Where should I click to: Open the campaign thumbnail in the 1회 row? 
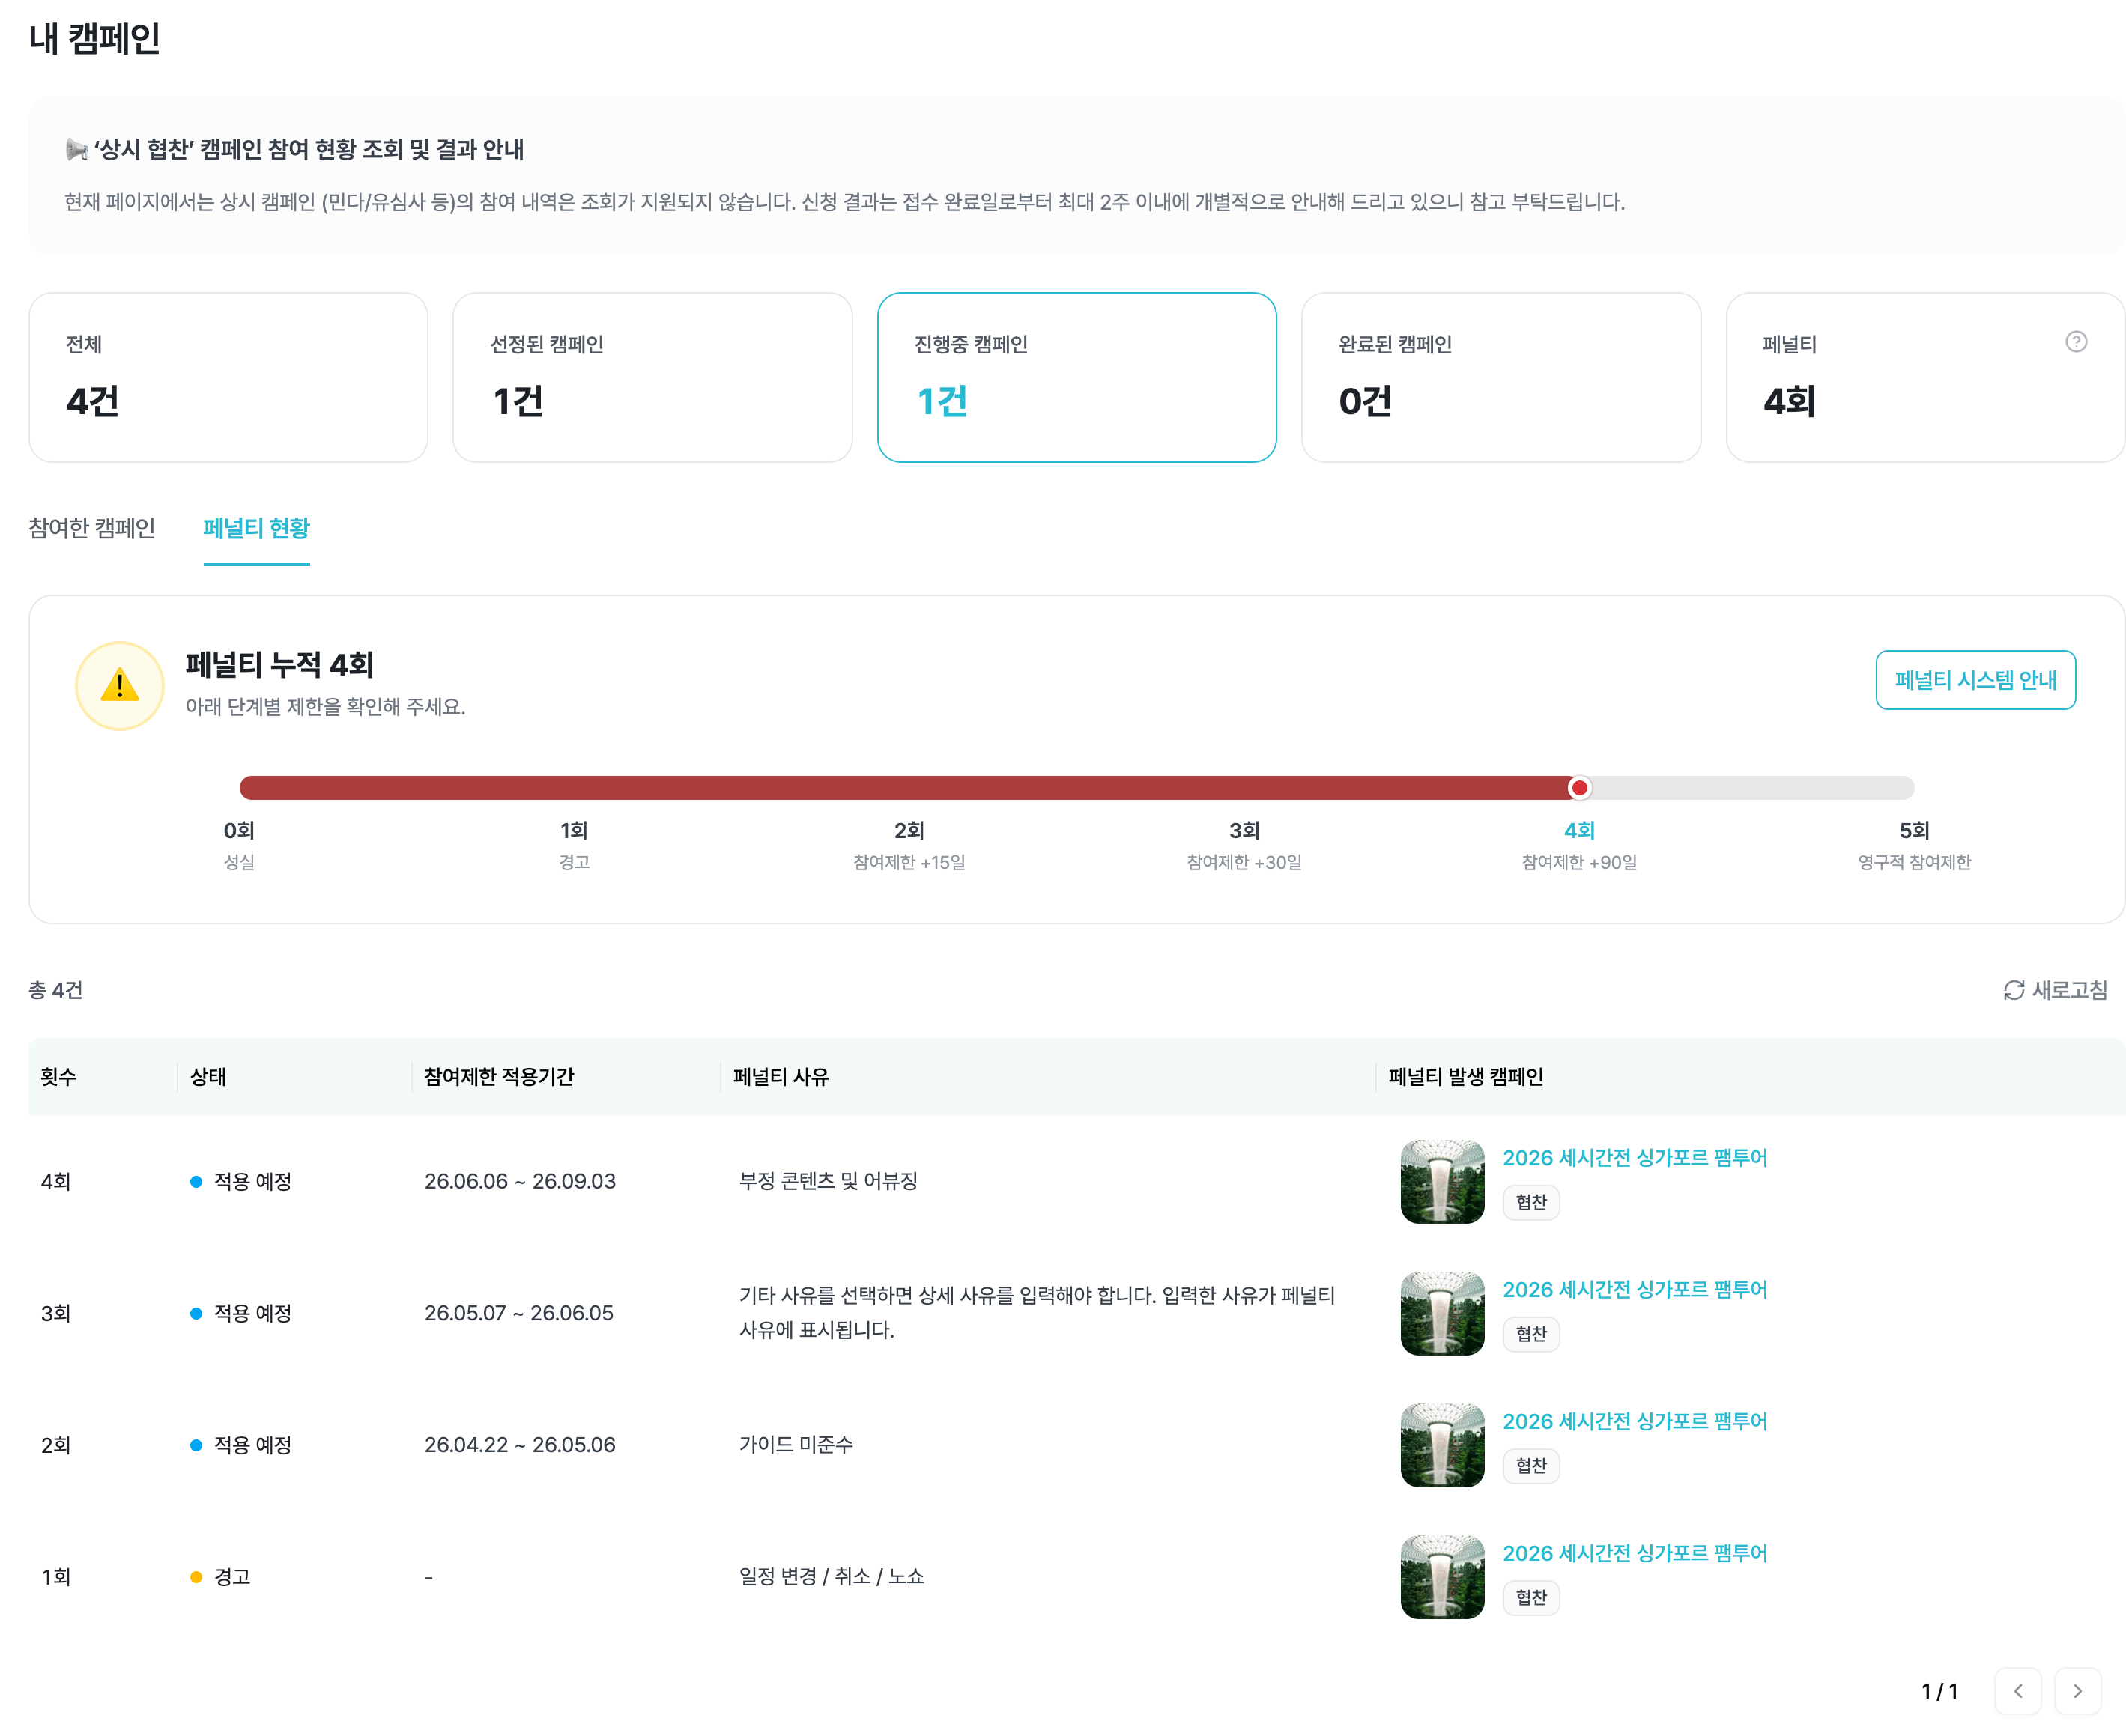pos(1441,1577)
